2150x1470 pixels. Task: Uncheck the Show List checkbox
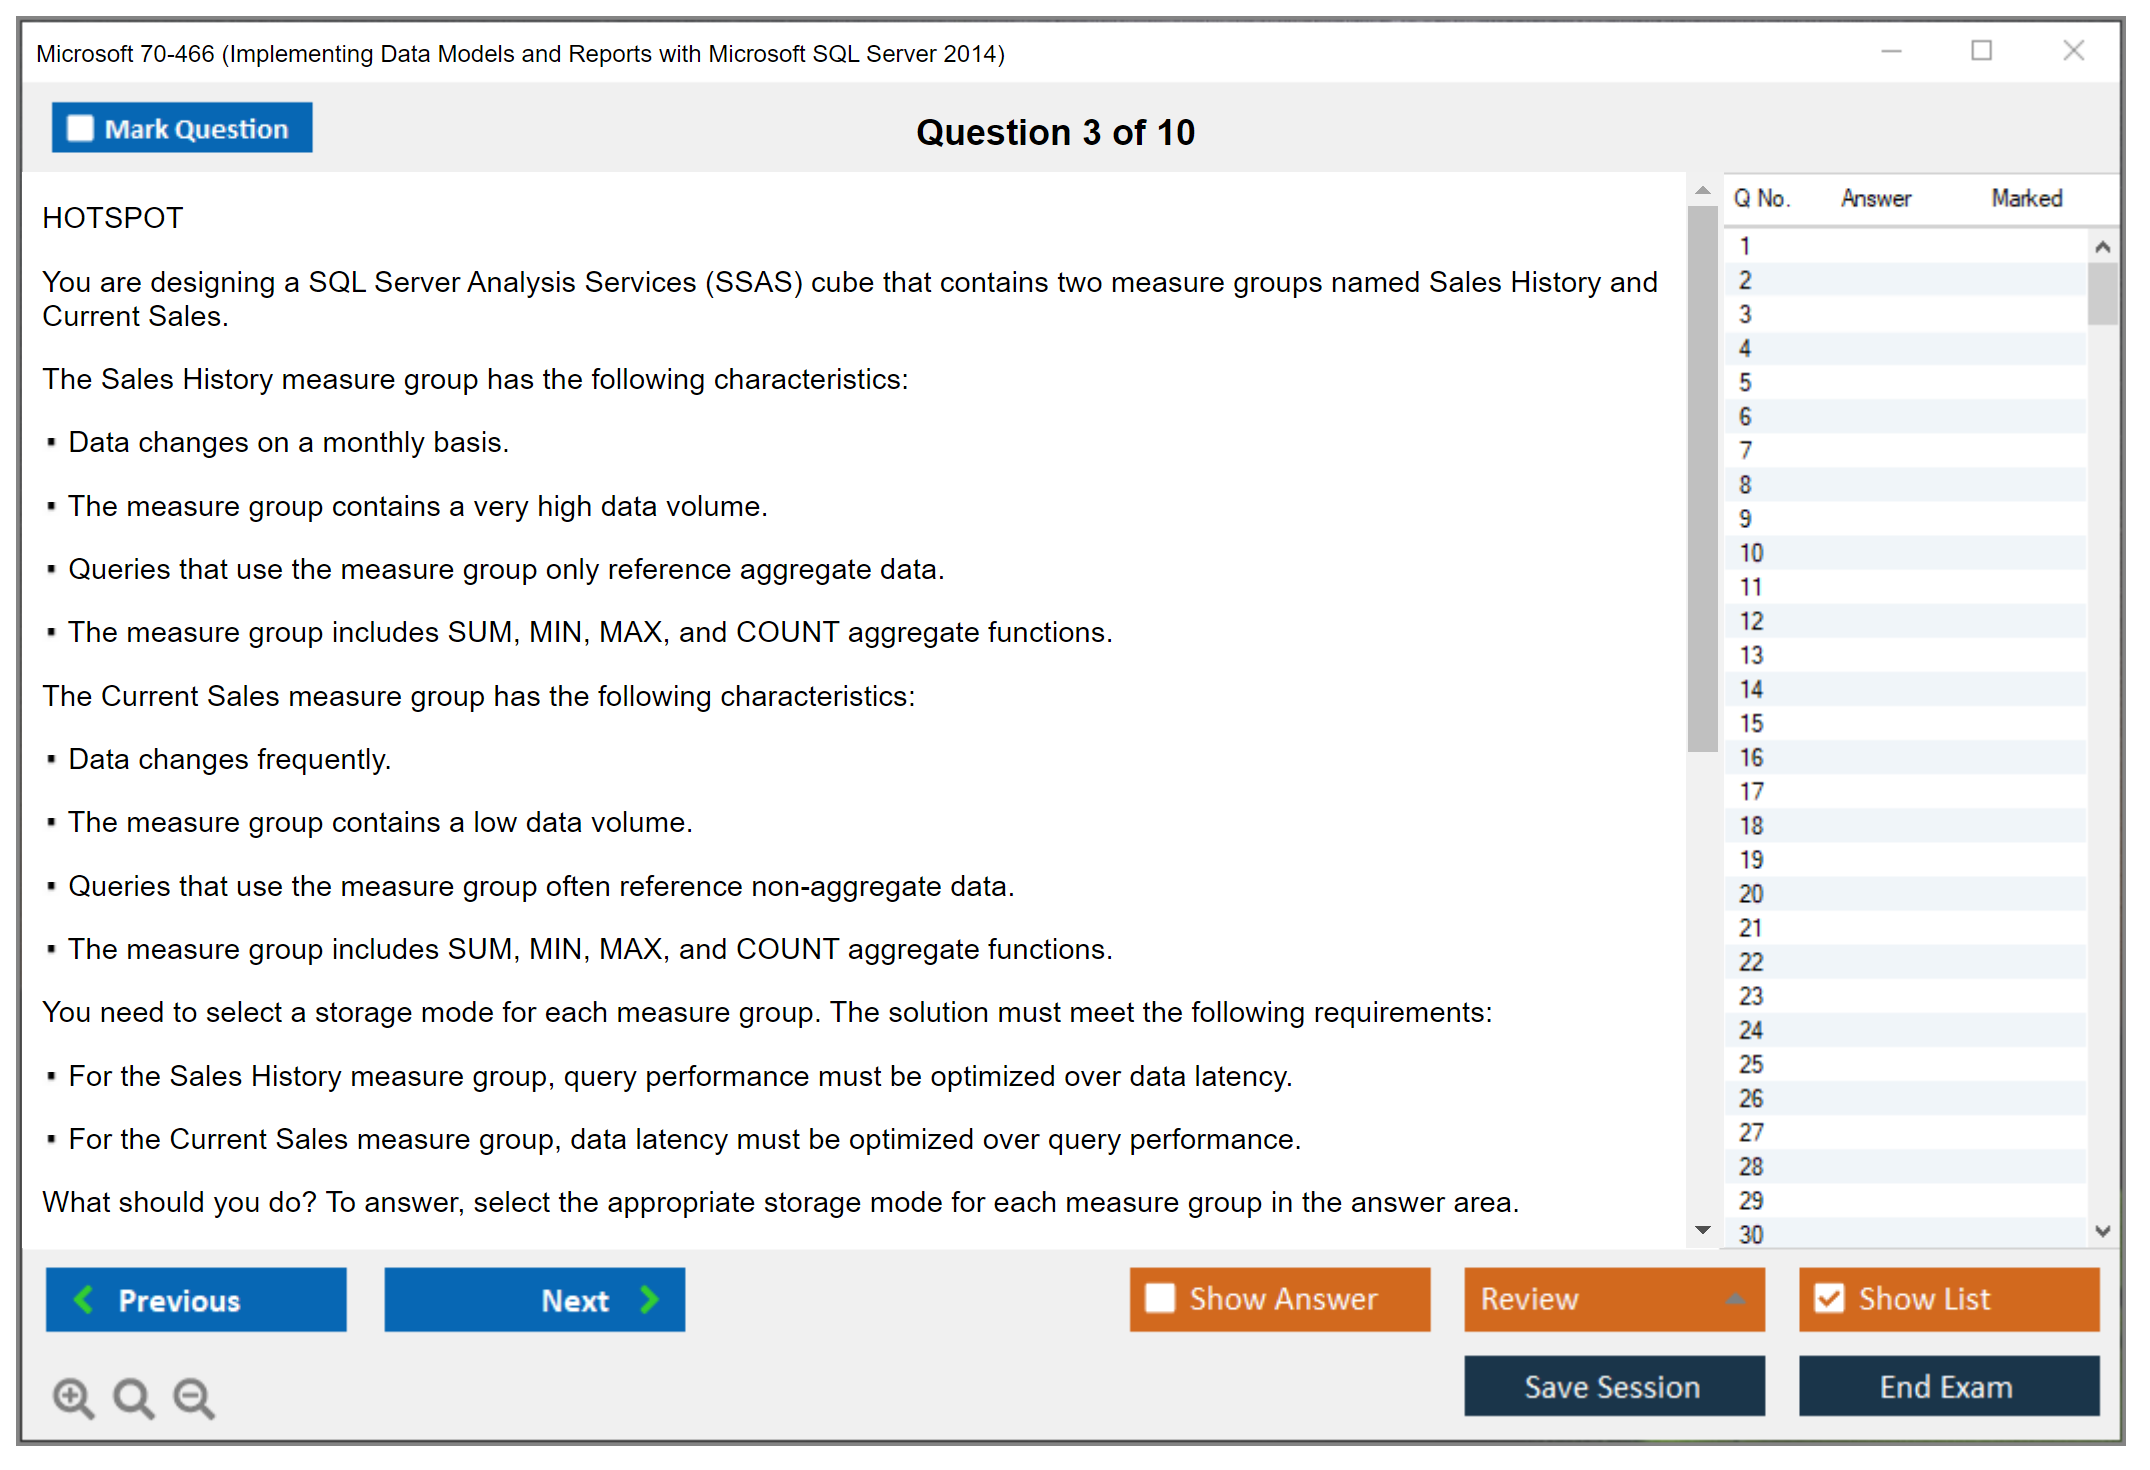pos(1829,1298)
